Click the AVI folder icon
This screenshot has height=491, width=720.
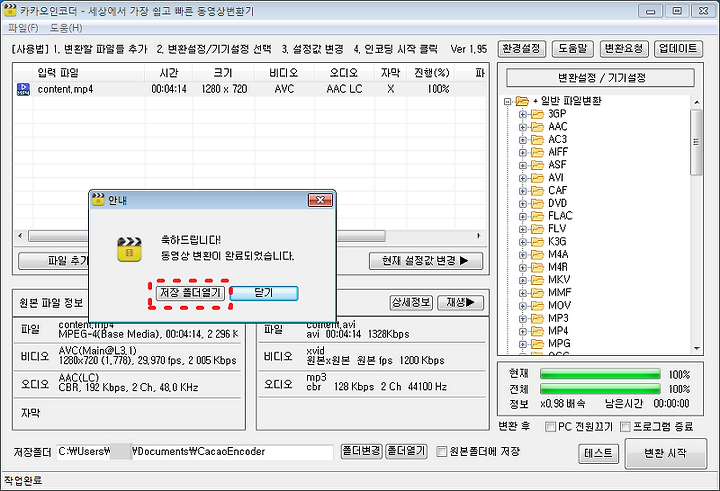pyautogui.click(x=537, y=178)
